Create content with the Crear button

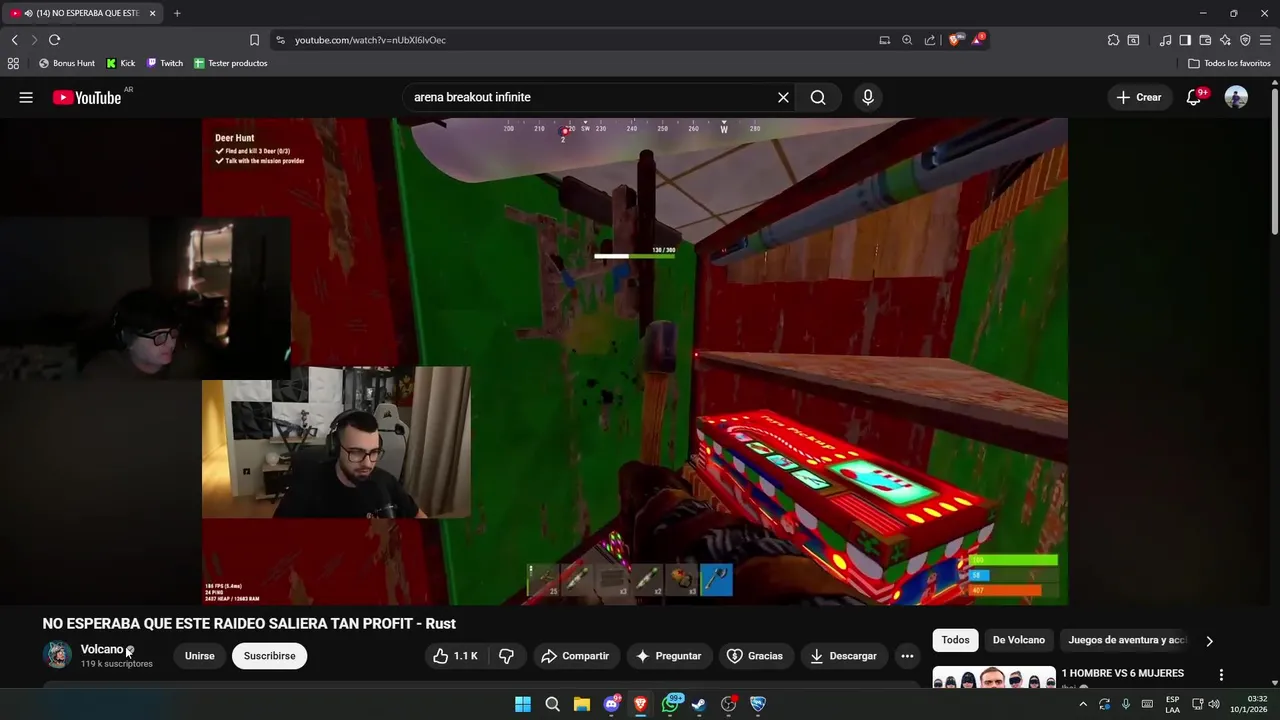(x=1139, y=97)
